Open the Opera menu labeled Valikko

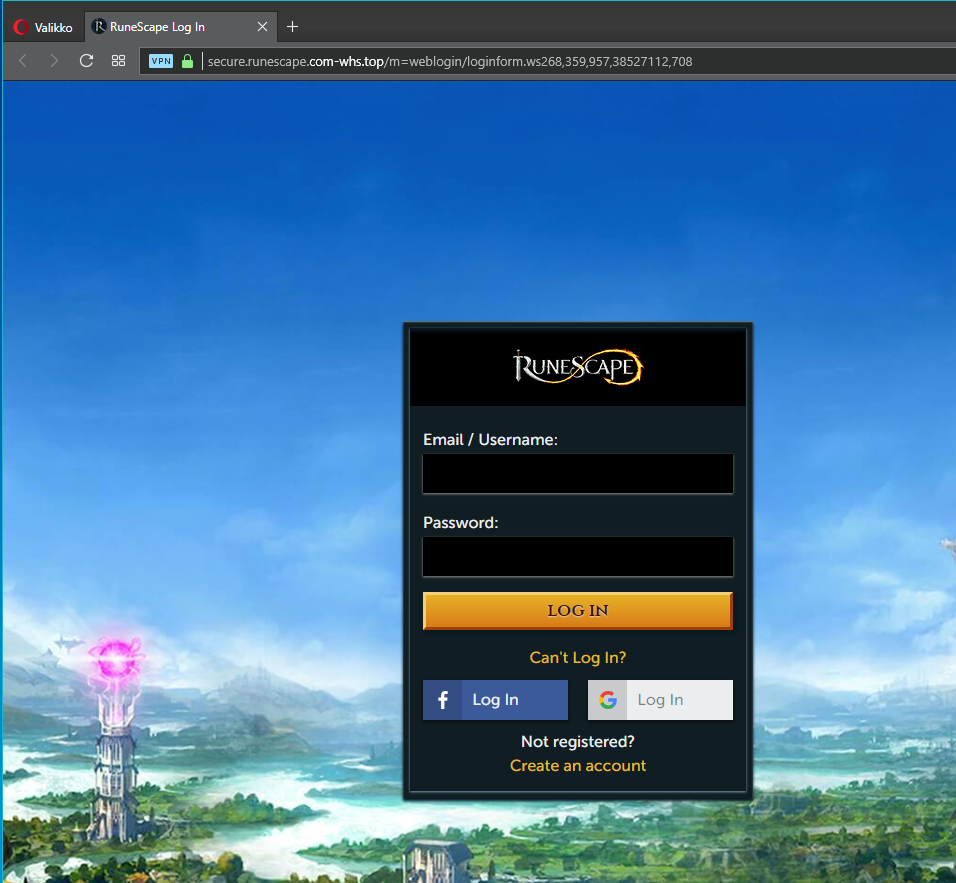pos(43,27)
